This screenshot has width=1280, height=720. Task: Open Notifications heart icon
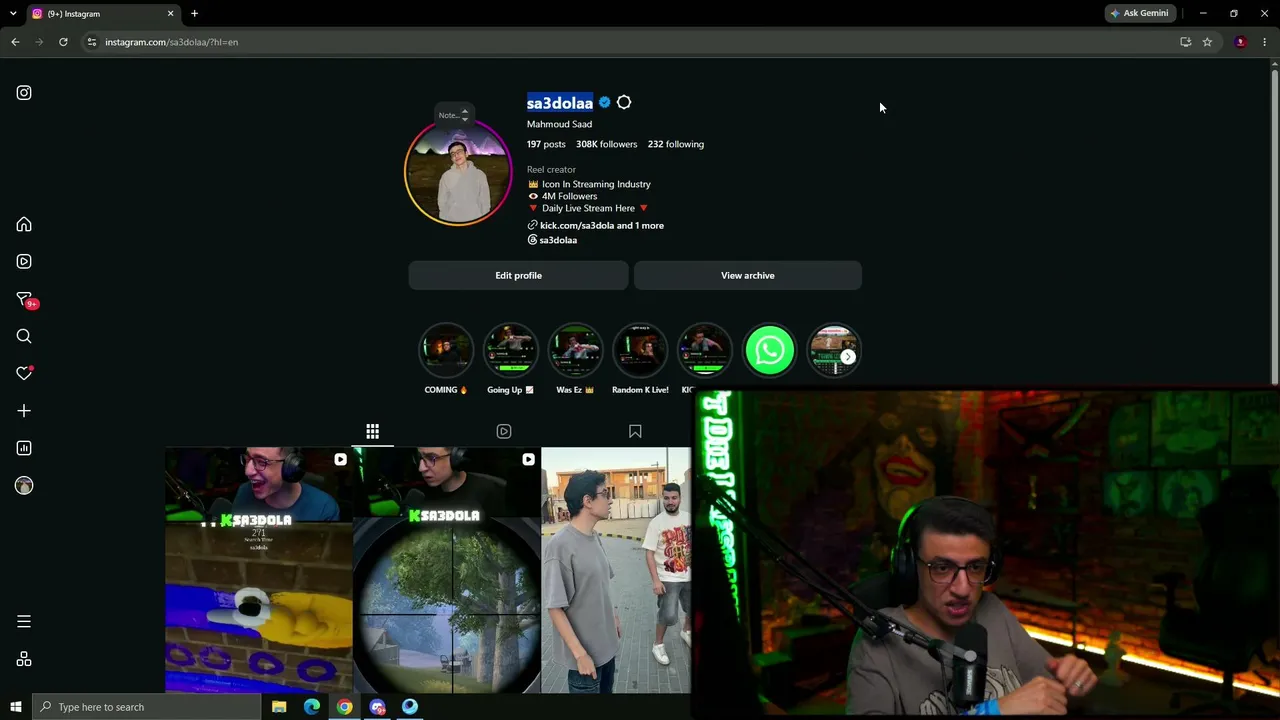pyautogui.click(x=24, y=373)
